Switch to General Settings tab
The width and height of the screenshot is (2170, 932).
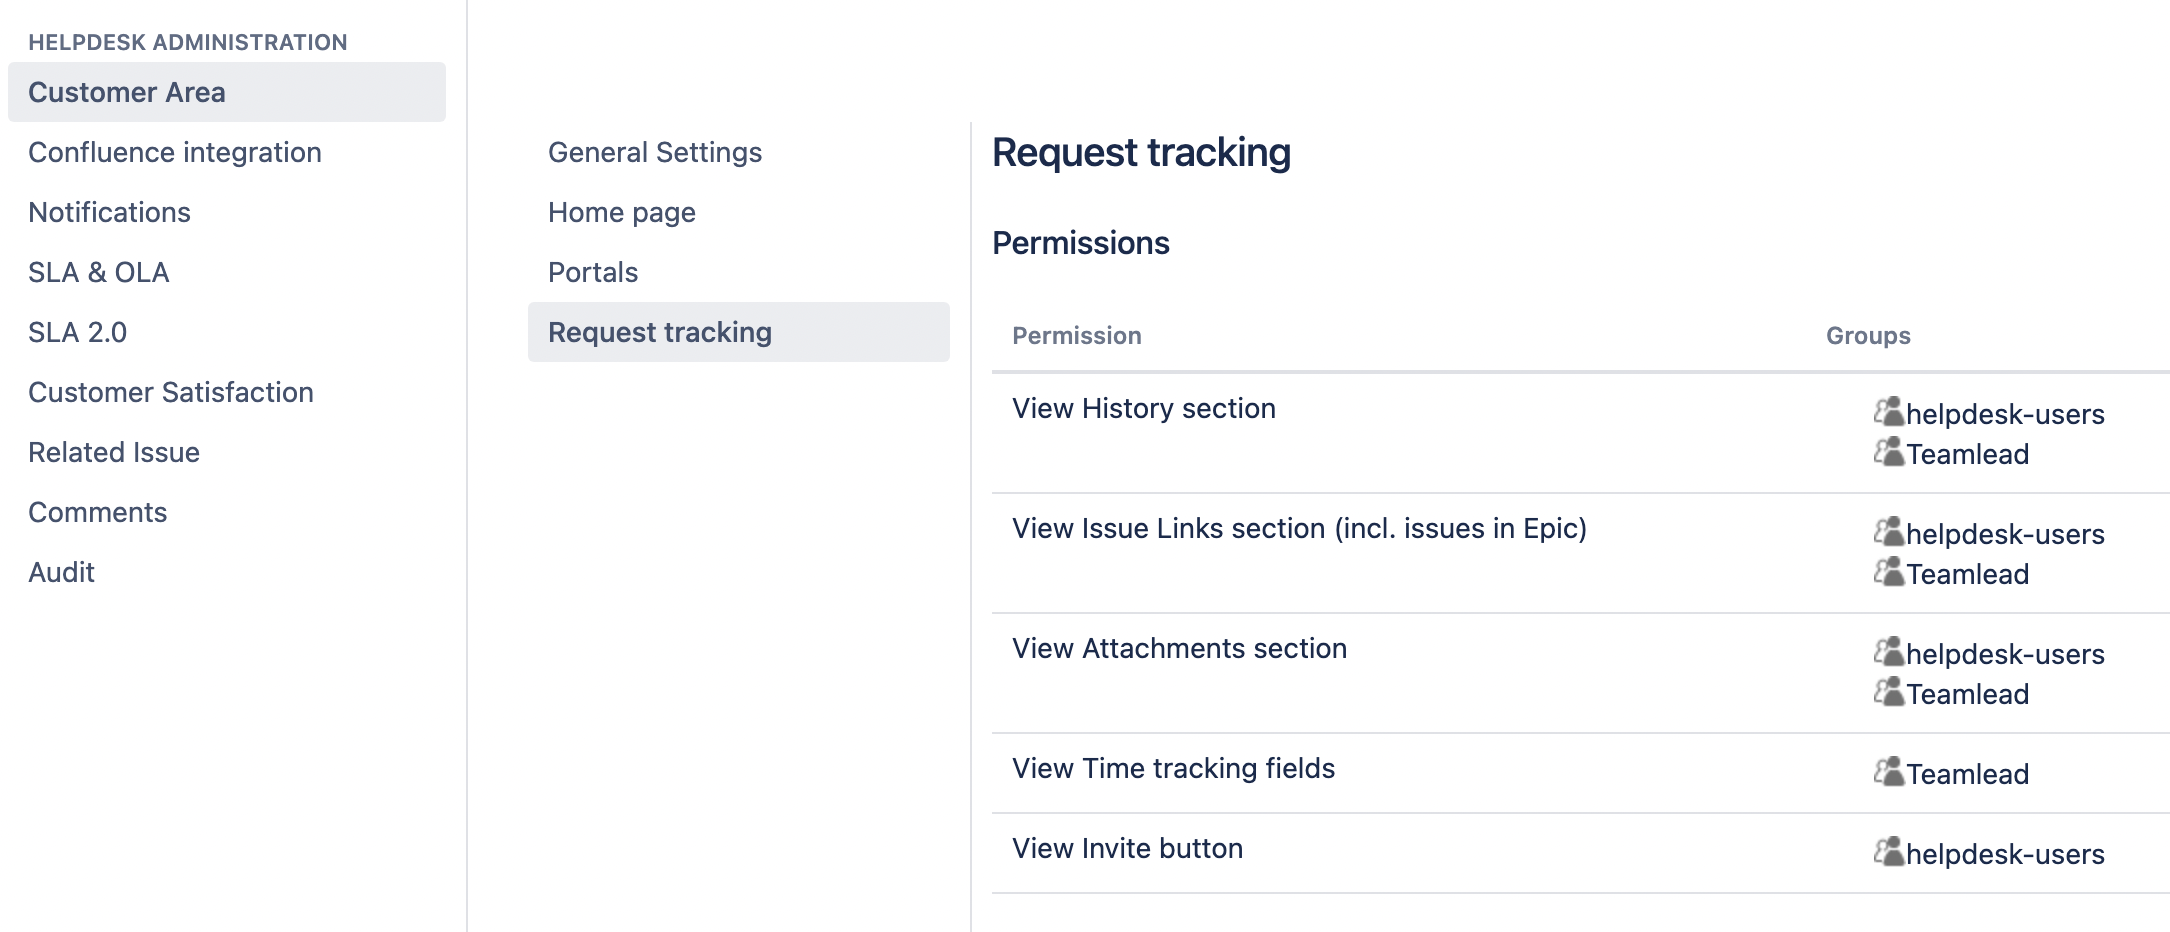[655, 152]
